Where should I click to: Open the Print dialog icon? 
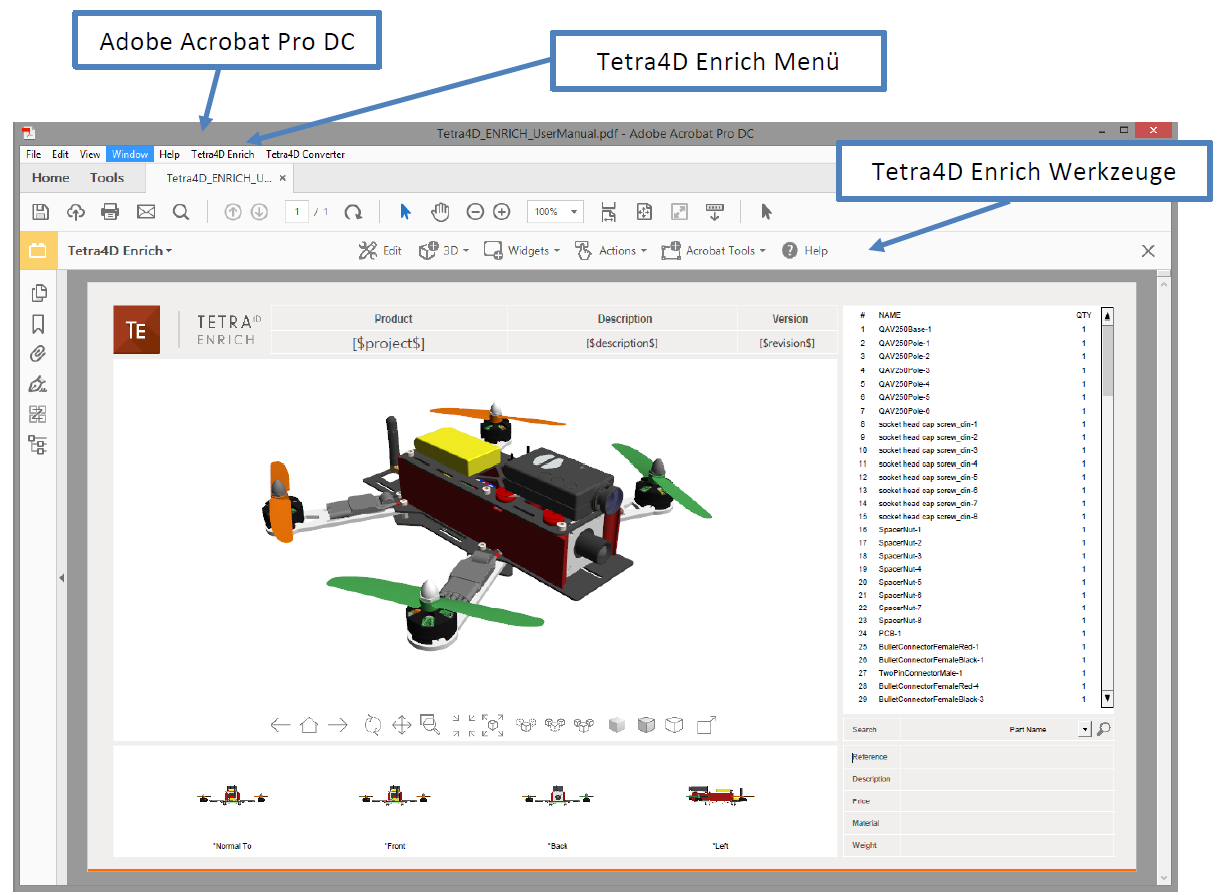(110, 212)
